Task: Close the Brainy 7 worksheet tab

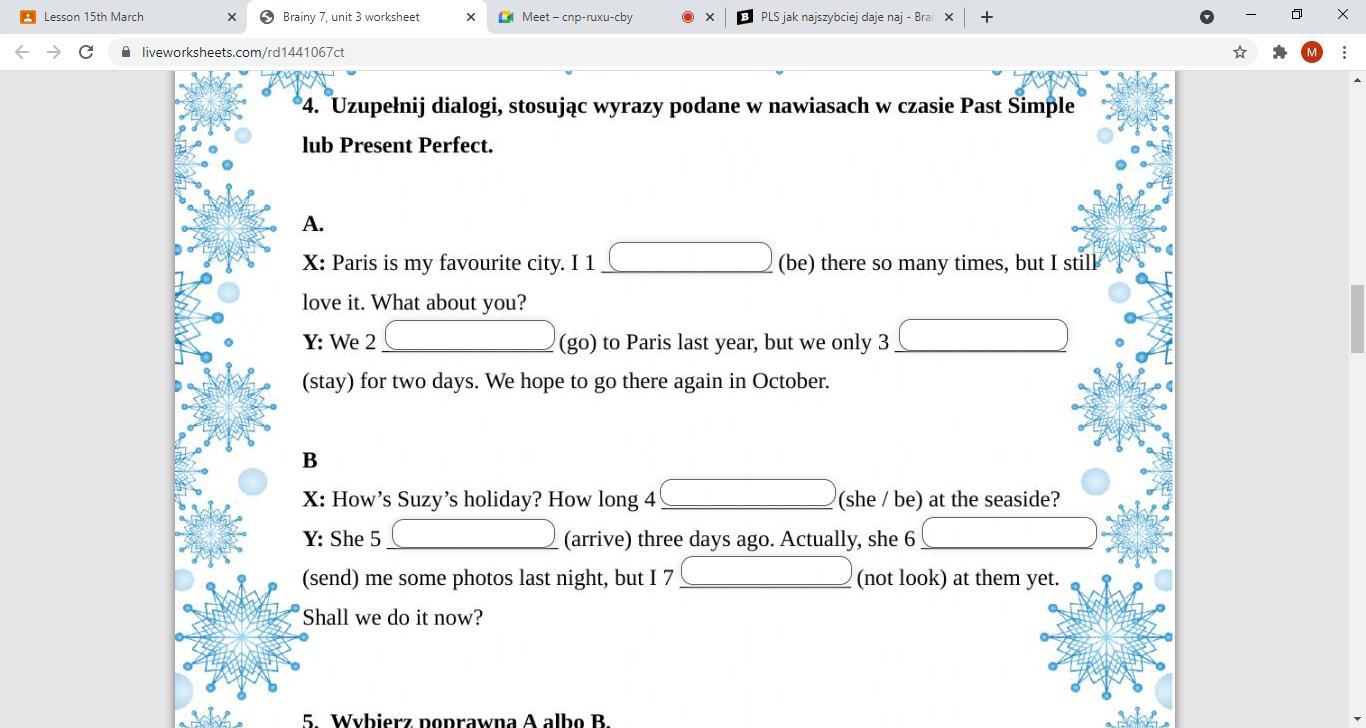Action: 471,17
